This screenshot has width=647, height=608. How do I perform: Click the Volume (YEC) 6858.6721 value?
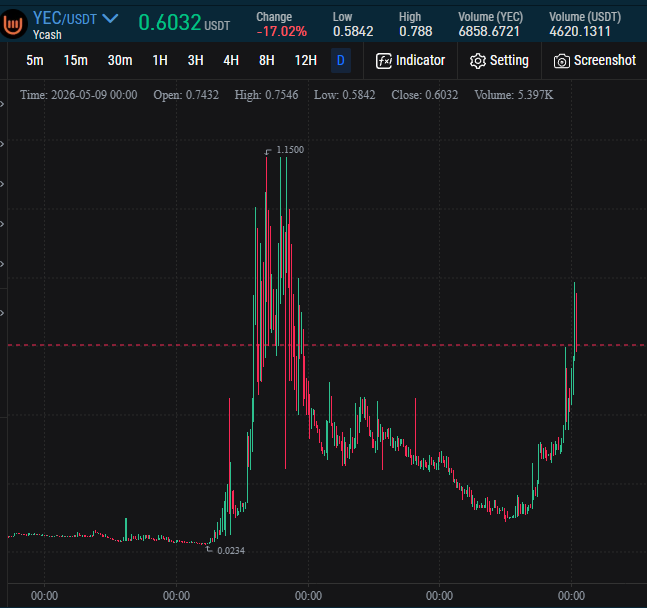point(489,31)
